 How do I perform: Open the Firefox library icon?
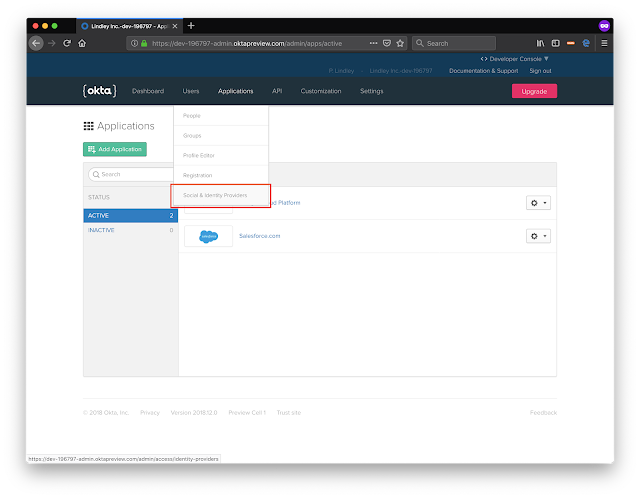click(540, 43)
